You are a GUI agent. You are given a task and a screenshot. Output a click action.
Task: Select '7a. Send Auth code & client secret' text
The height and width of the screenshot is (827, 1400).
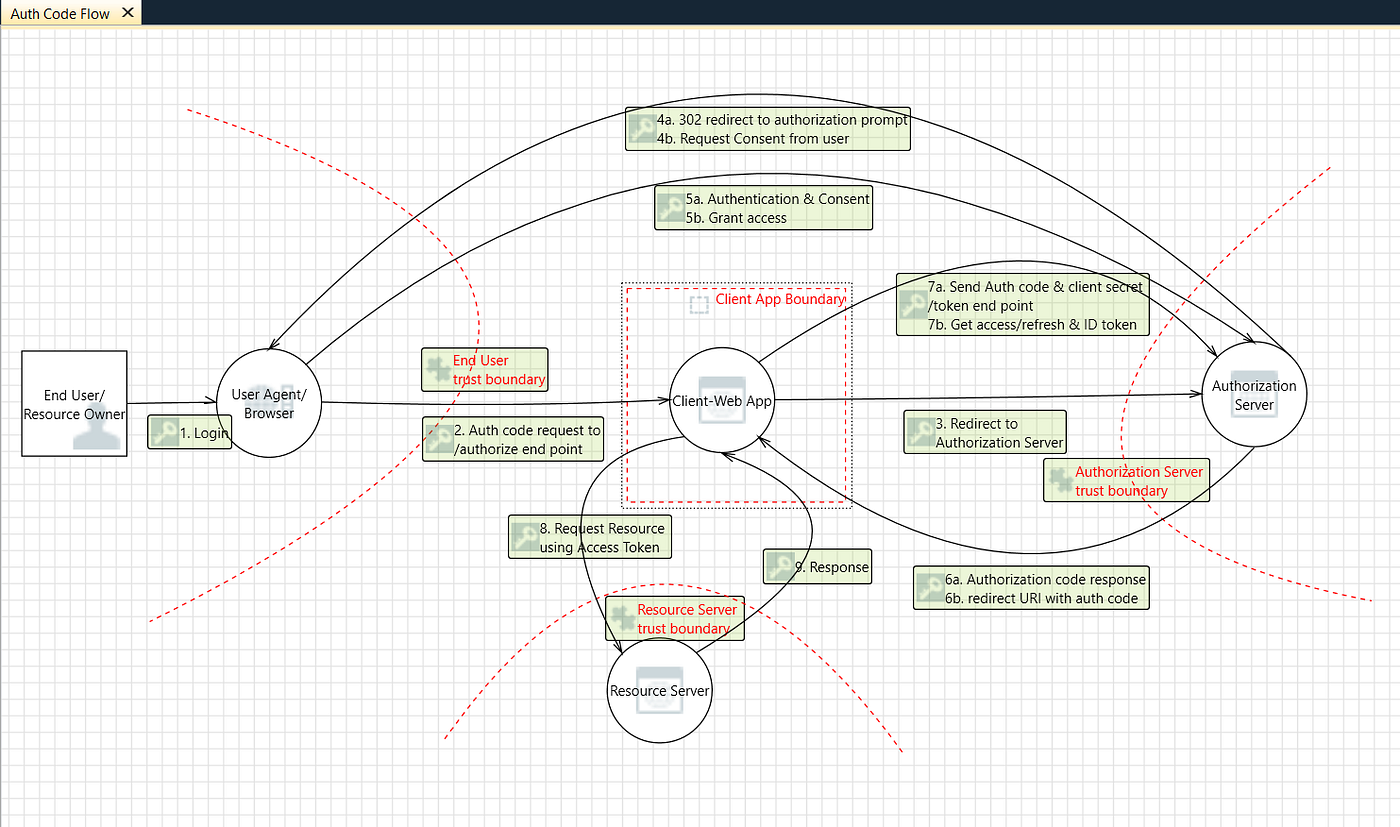[1035, 286]
